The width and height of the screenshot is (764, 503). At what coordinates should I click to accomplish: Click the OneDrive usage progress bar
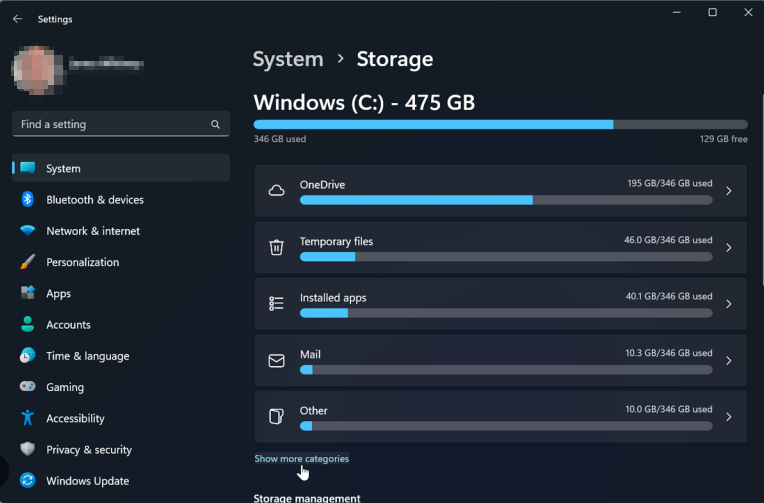pyautogui.click(x=506, y=200)
